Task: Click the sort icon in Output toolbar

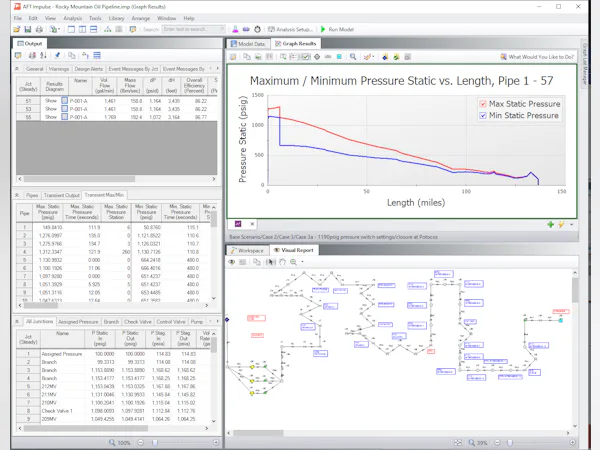Action: point(43,55)
